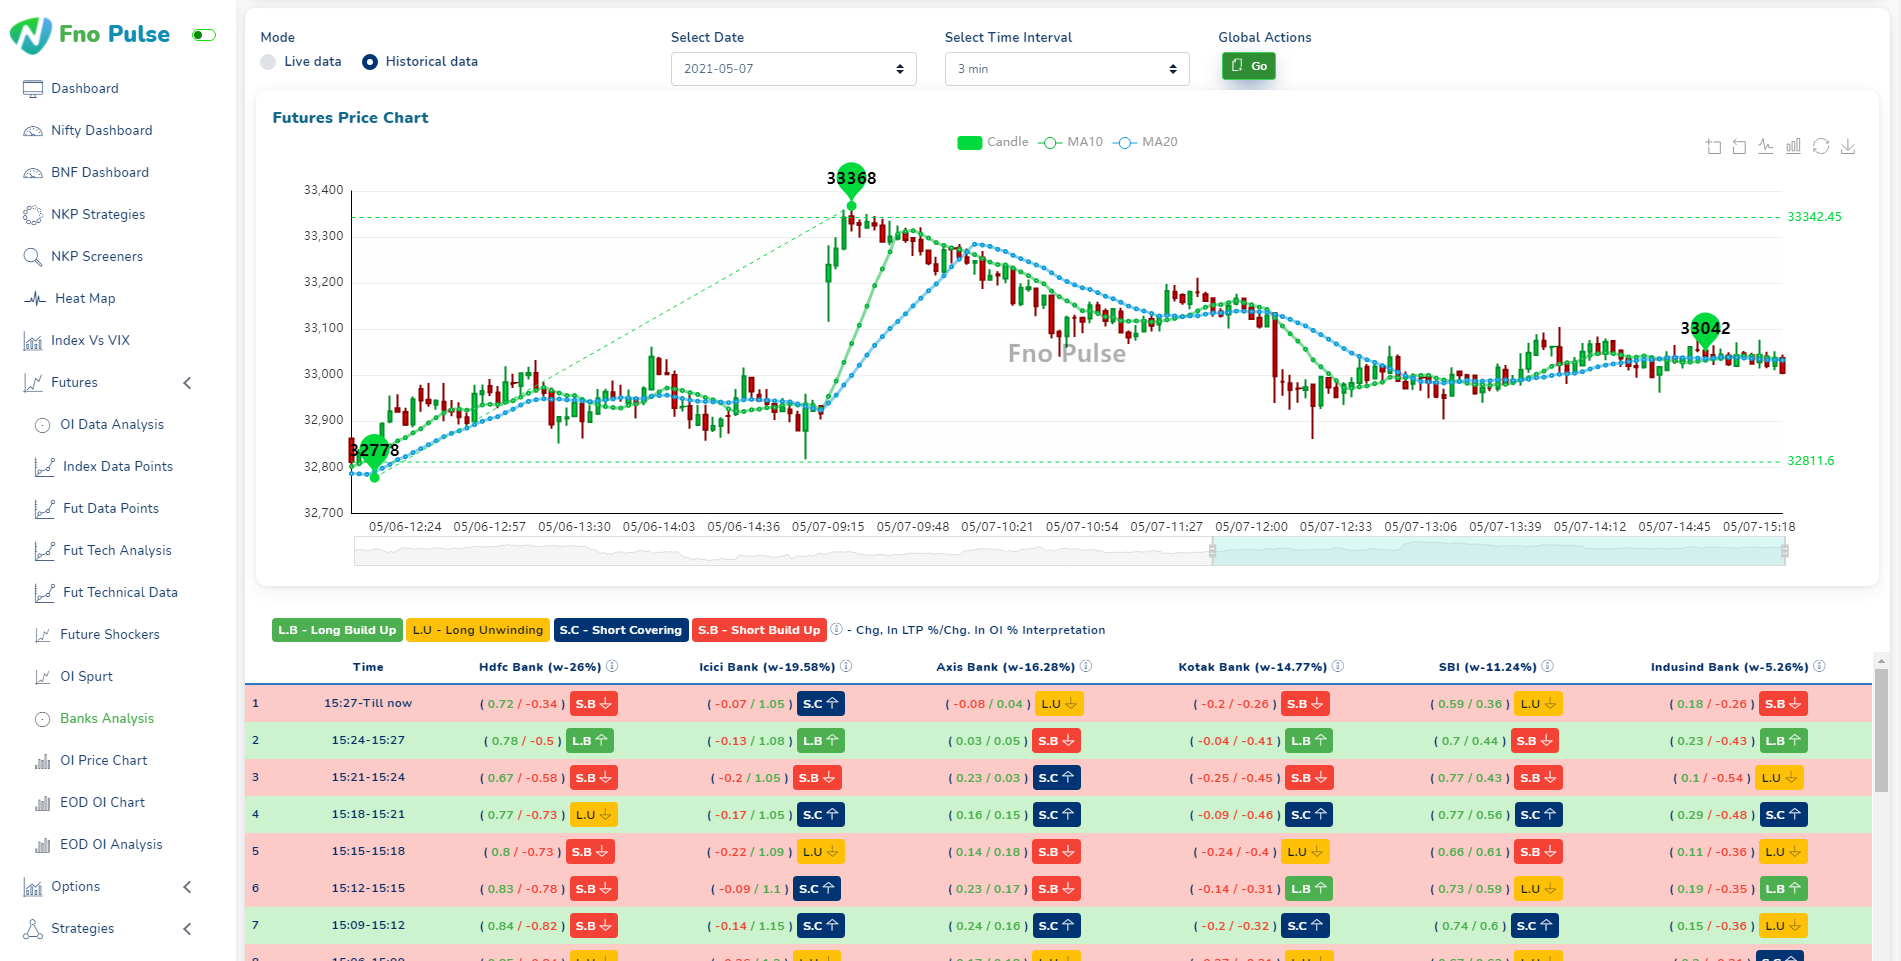1901x961 pixels.
Task: Click OI Spurt icon
Action: coord(43,677)
